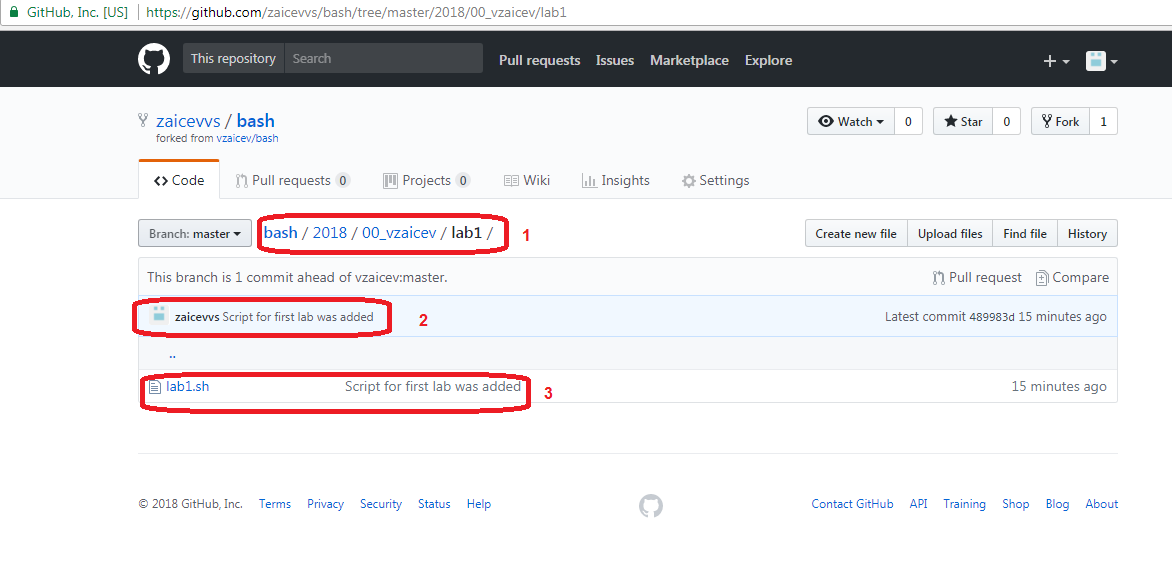Open the user avatar profile menu
1172x585 pixels.
tap(1102, 61)
